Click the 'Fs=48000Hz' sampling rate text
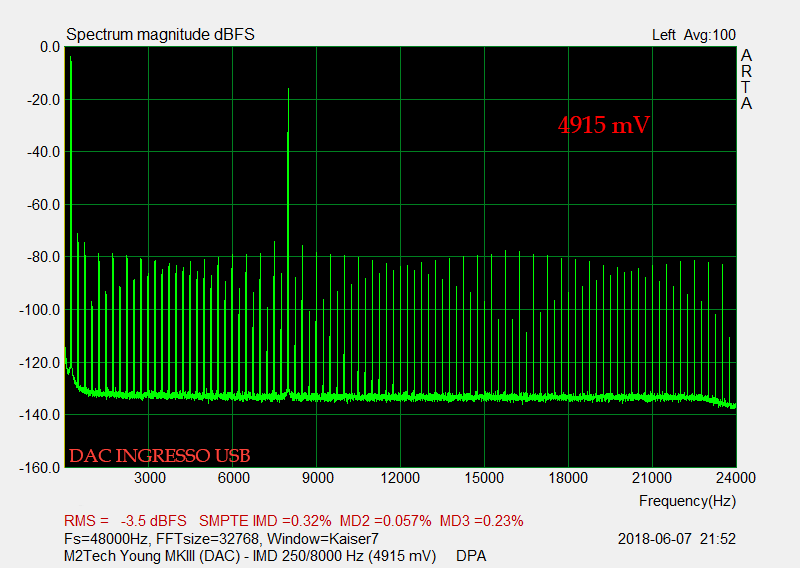 pos(107,539)
